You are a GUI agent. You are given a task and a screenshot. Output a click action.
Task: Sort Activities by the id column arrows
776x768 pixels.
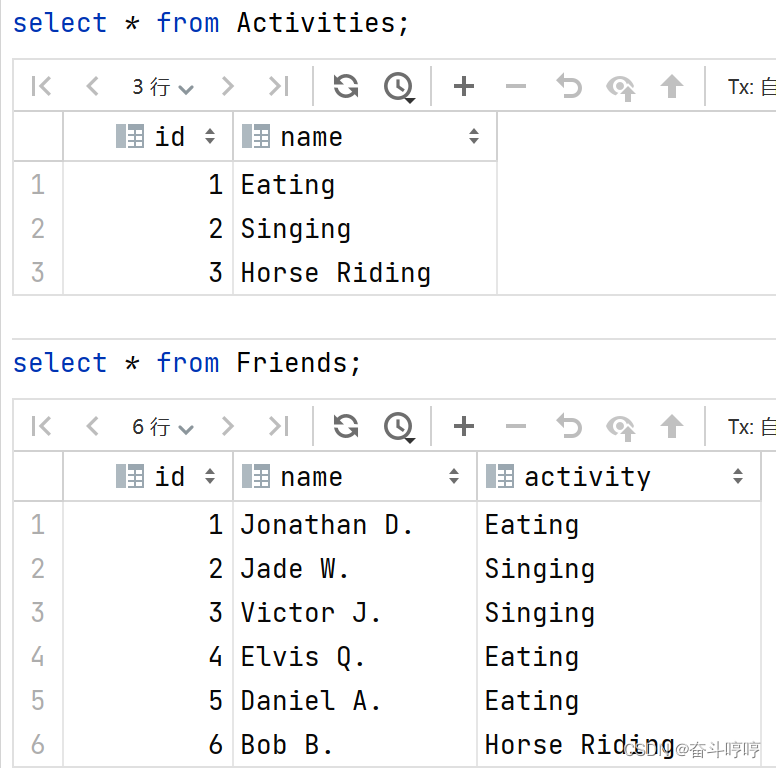point(210,136)
